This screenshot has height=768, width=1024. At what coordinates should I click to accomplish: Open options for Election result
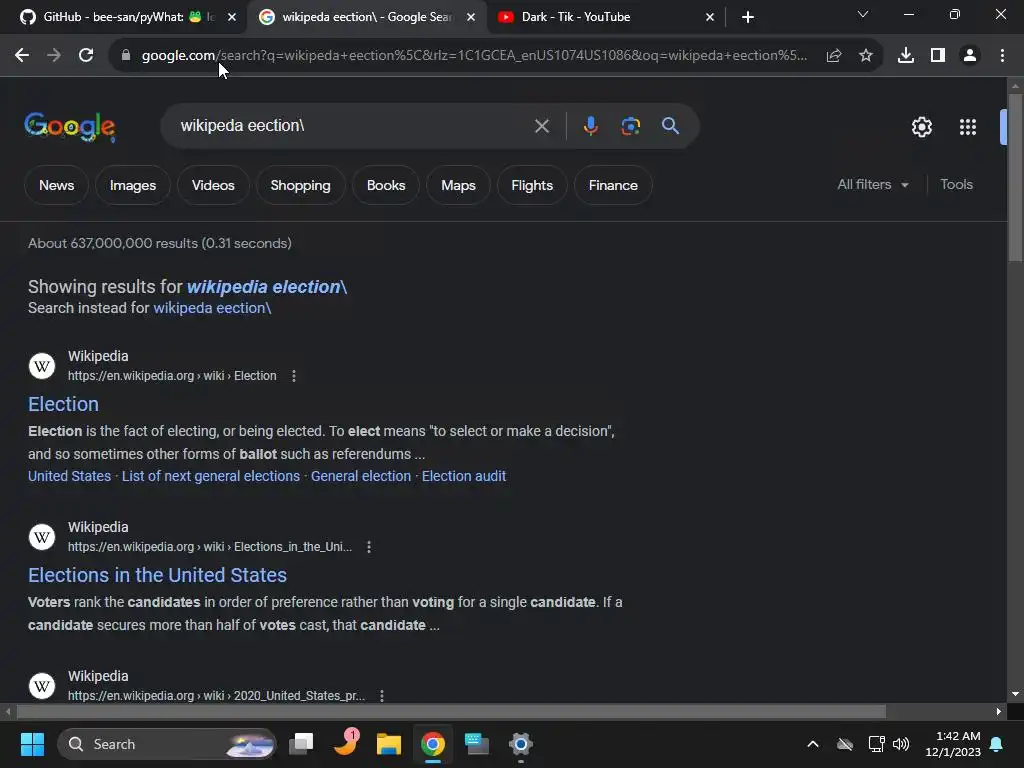point(294,376)
